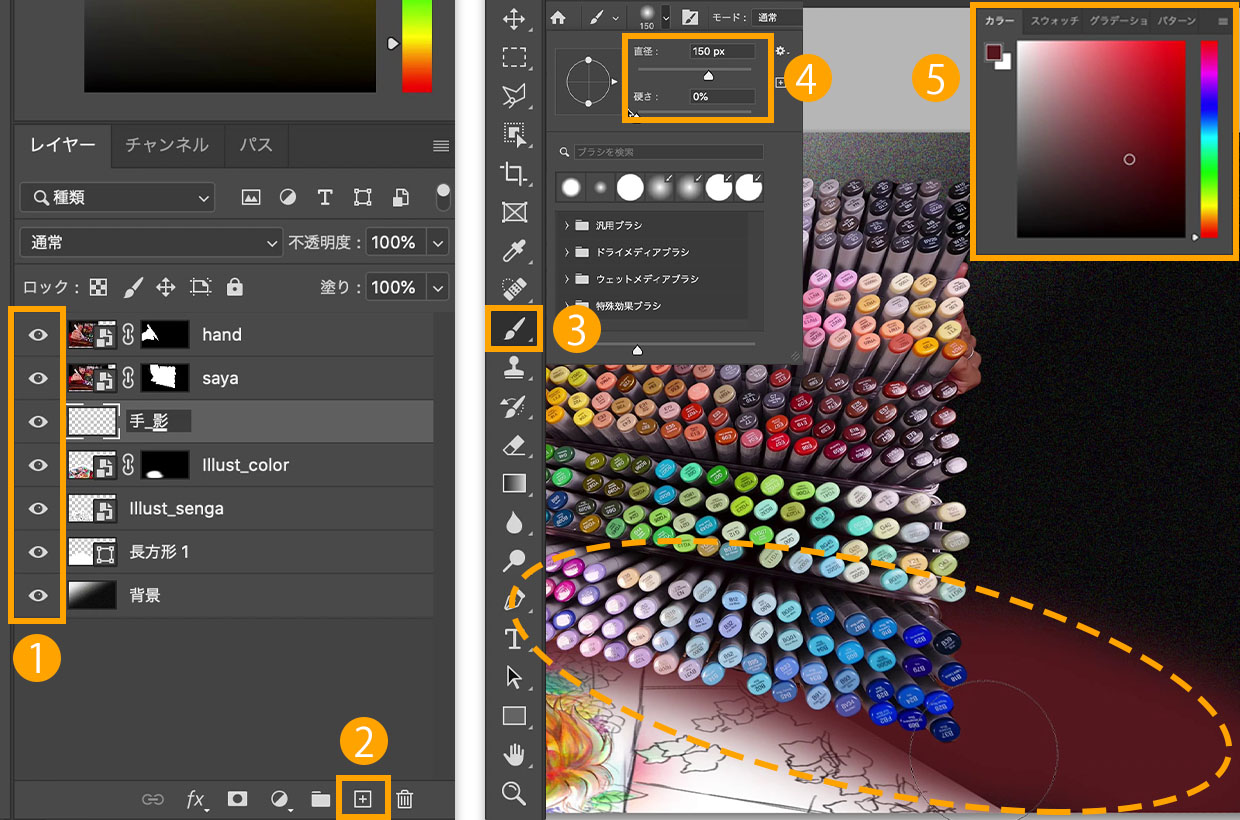Image resolution: width=1240 pixels, height=820 pixels.
Task: Click the 直径 slider handle
Action: click(708, 75)
